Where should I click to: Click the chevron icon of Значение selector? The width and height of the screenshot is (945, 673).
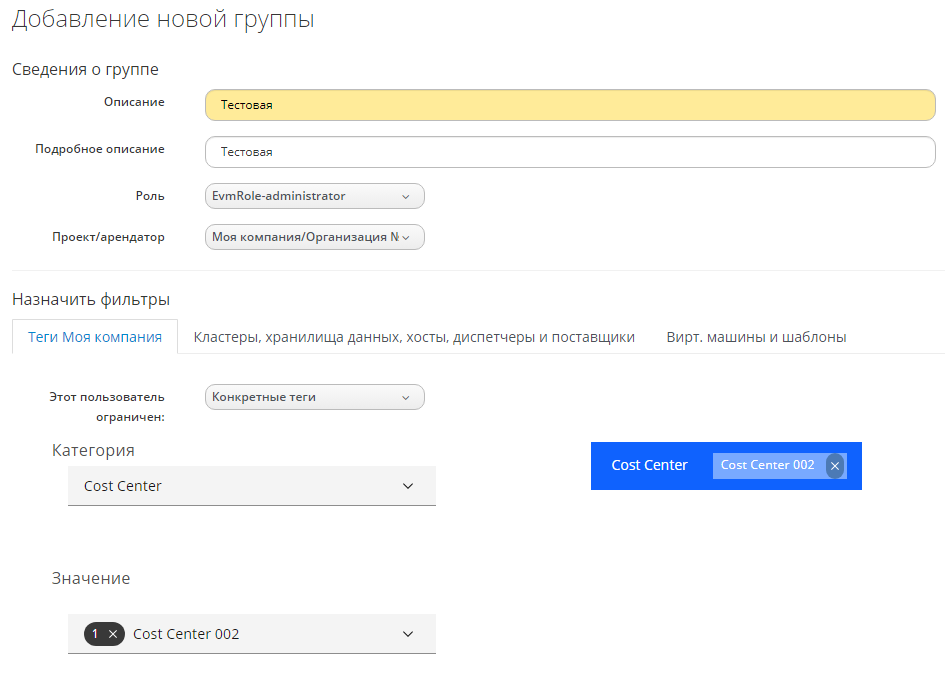pyautogui.click(x=408, y=634)
